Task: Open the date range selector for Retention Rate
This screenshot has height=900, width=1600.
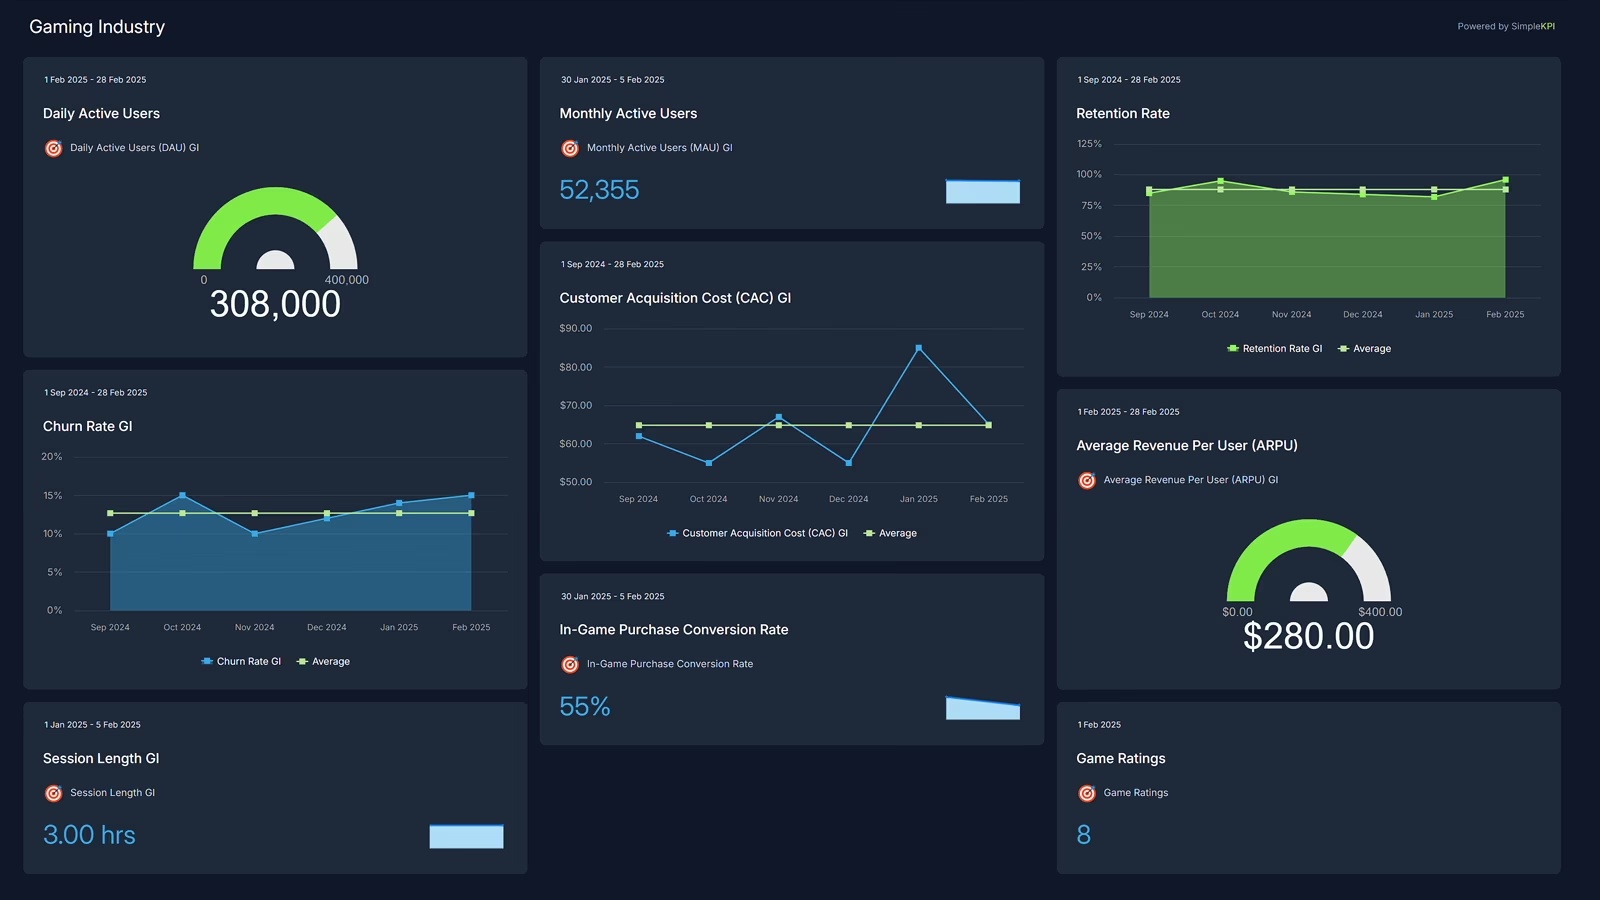Action: pos(1128,80)
